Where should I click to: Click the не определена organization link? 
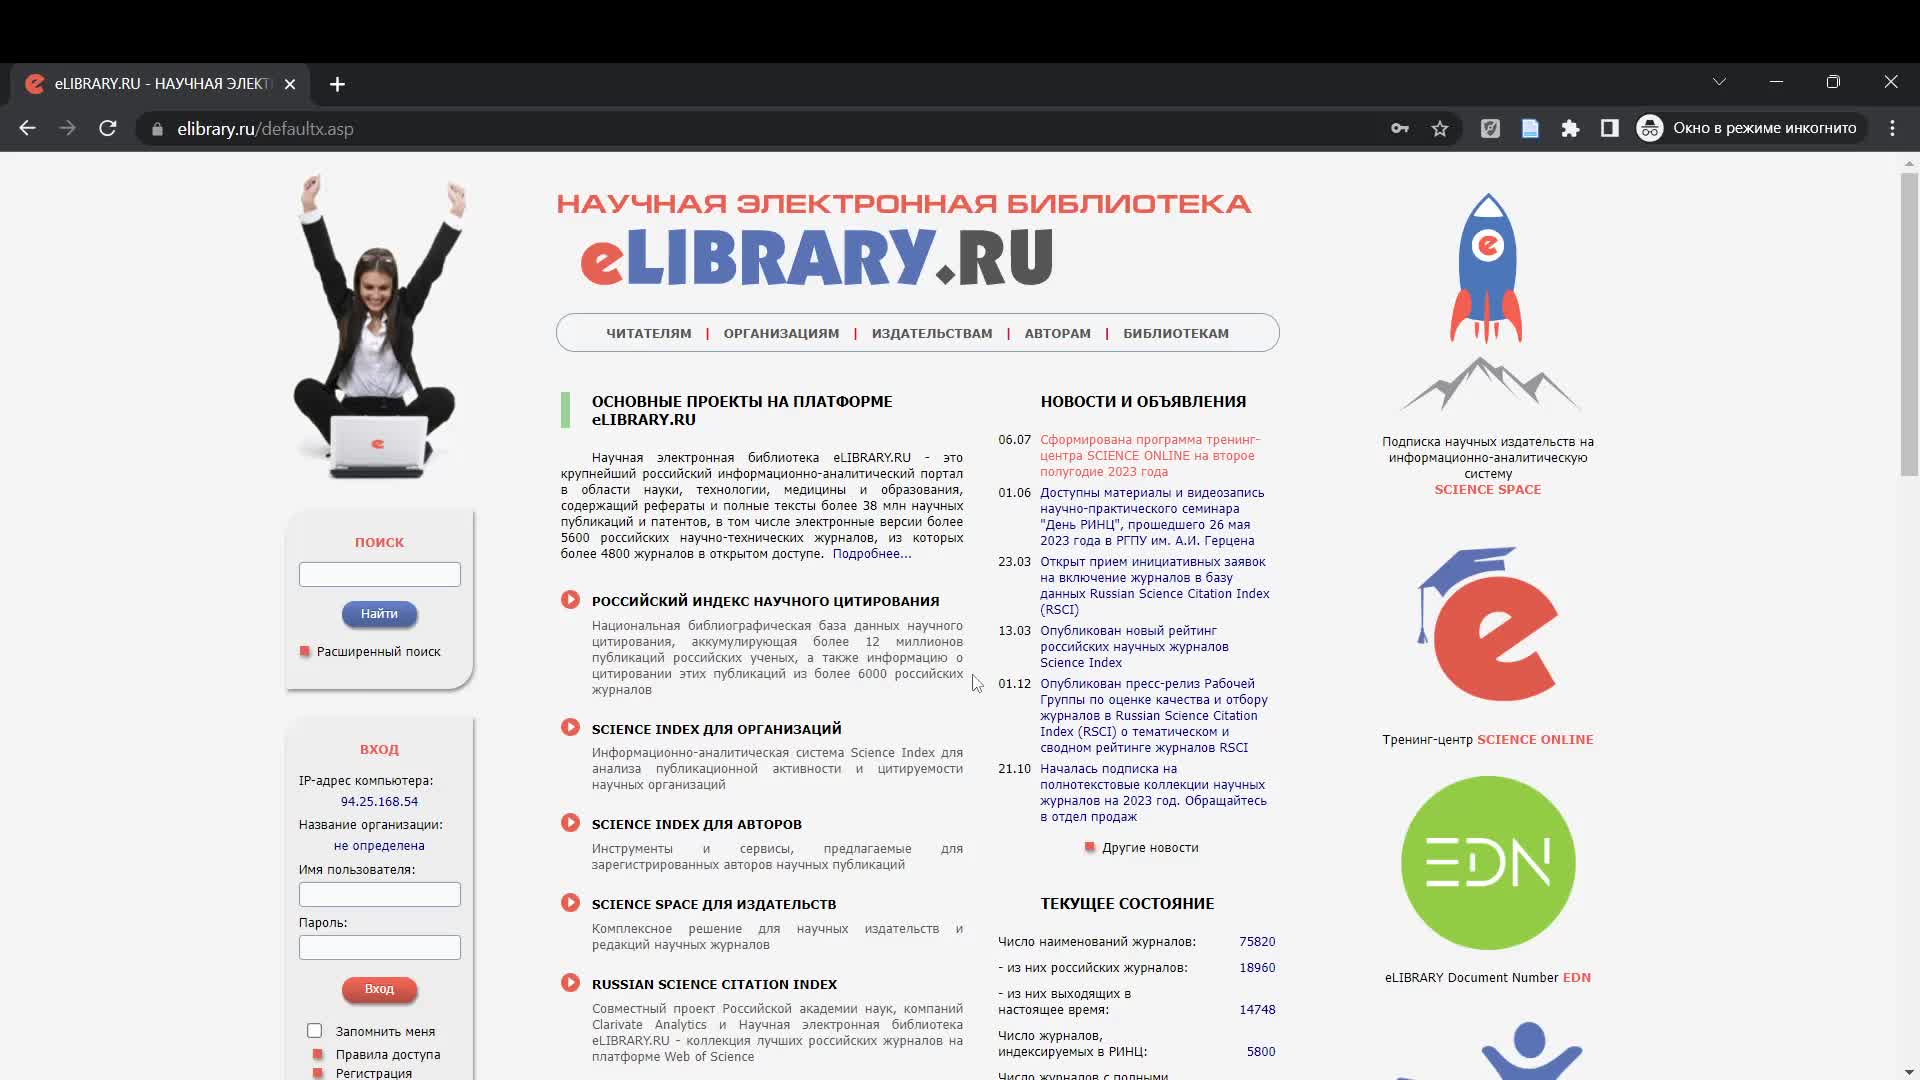[x=379, y=846]
